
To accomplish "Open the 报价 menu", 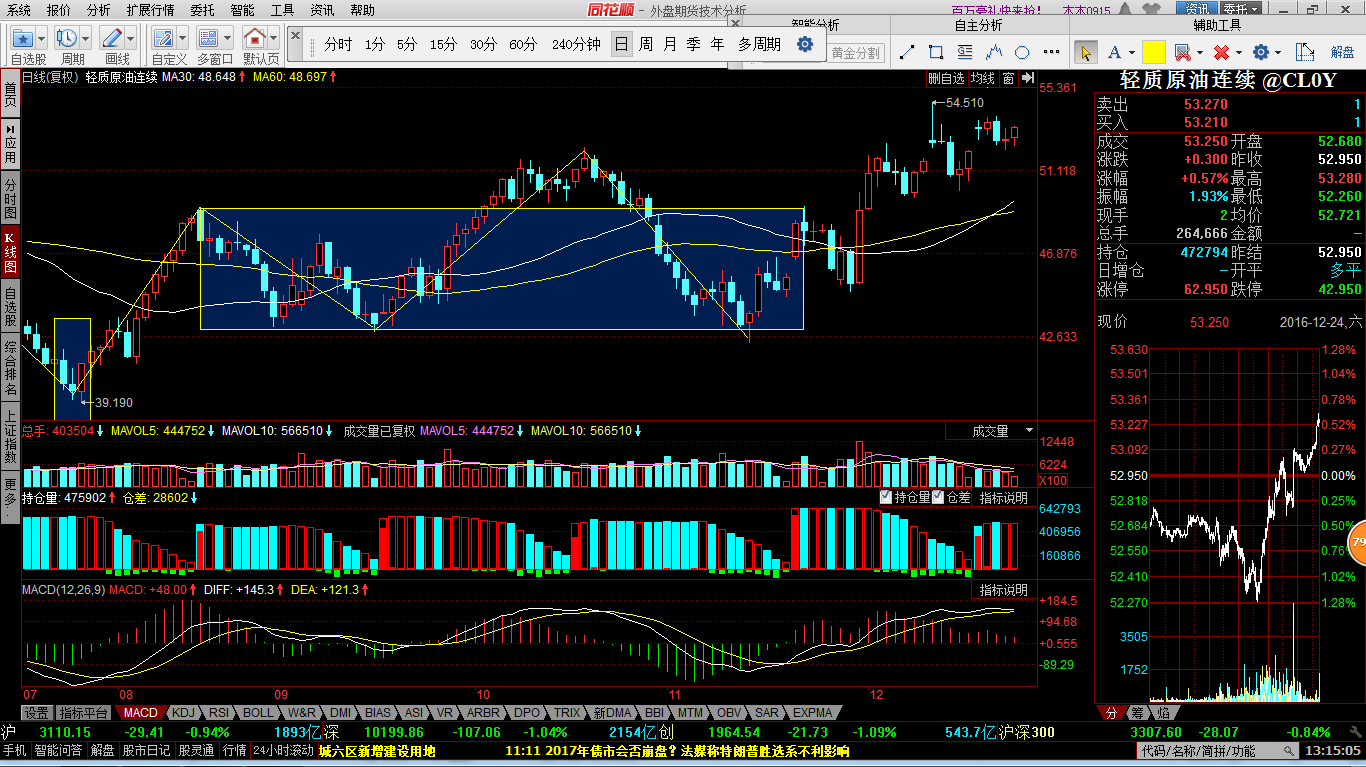I will click(x=59, y=10).
